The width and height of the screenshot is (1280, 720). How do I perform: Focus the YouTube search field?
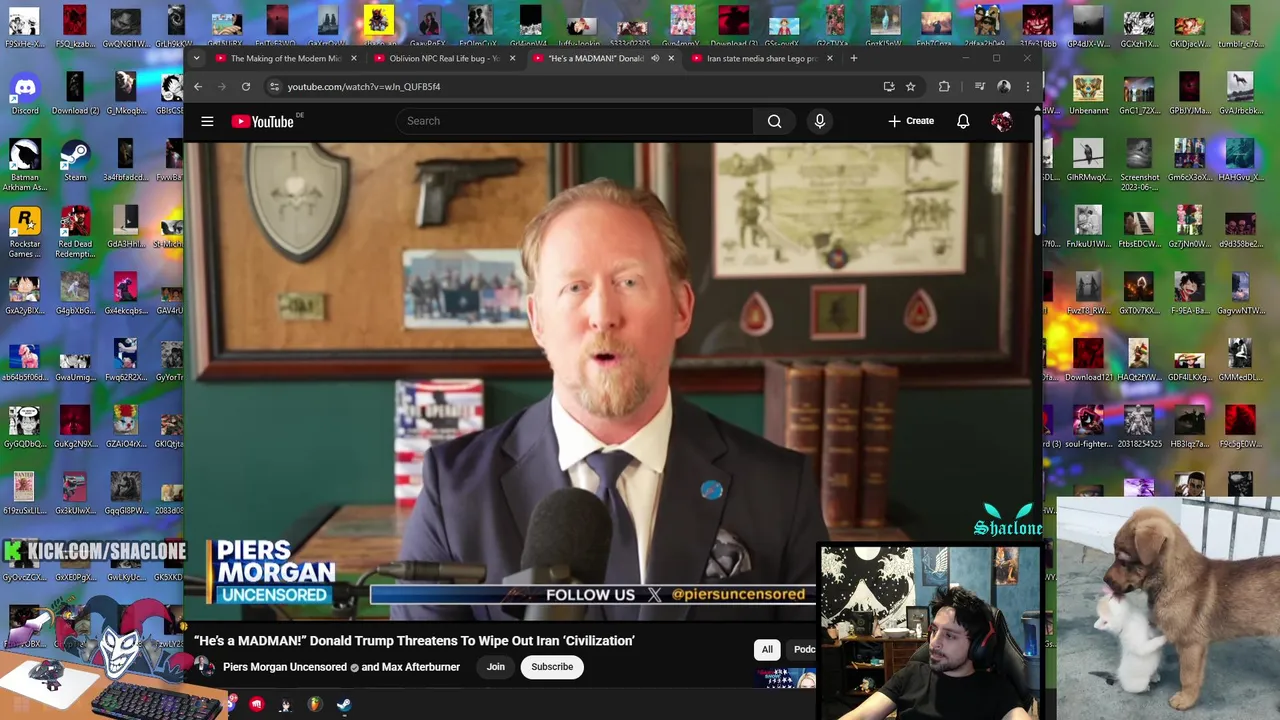(x=575, y=121)
